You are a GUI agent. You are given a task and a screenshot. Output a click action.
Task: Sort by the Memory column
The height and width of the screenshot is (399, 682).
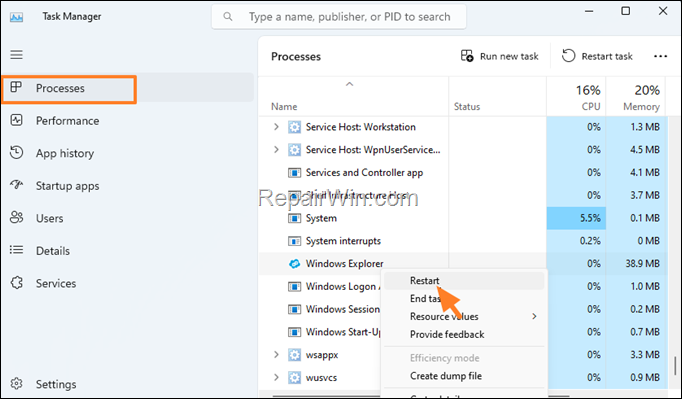point(636,97)
